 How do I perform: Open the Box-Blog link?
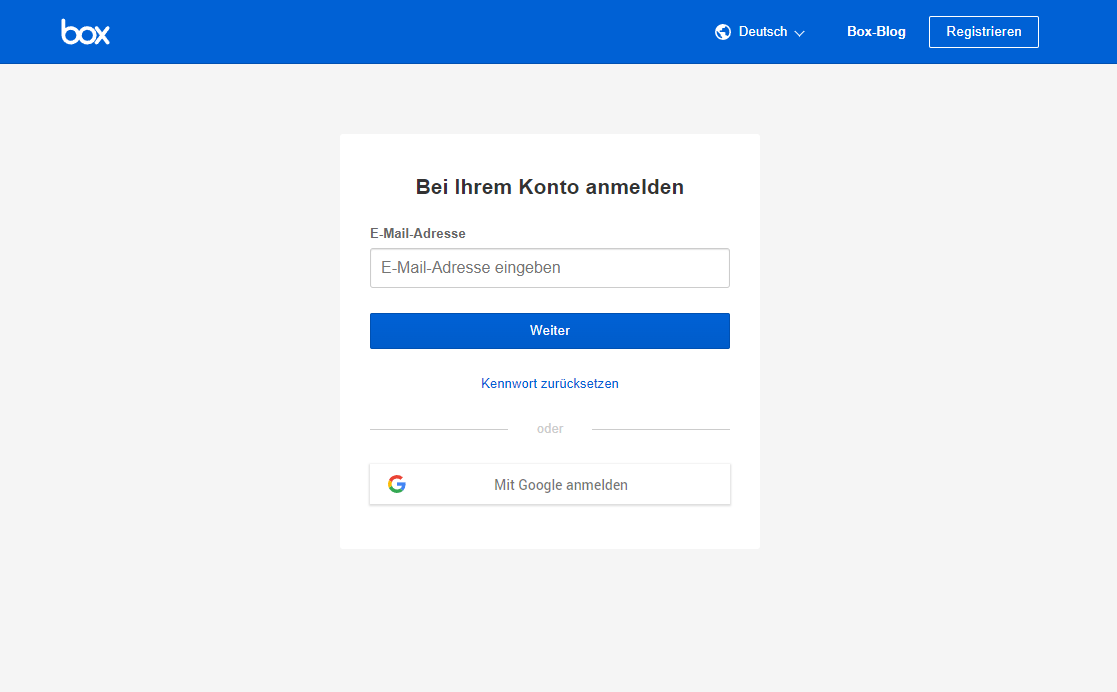pos(876,32)
